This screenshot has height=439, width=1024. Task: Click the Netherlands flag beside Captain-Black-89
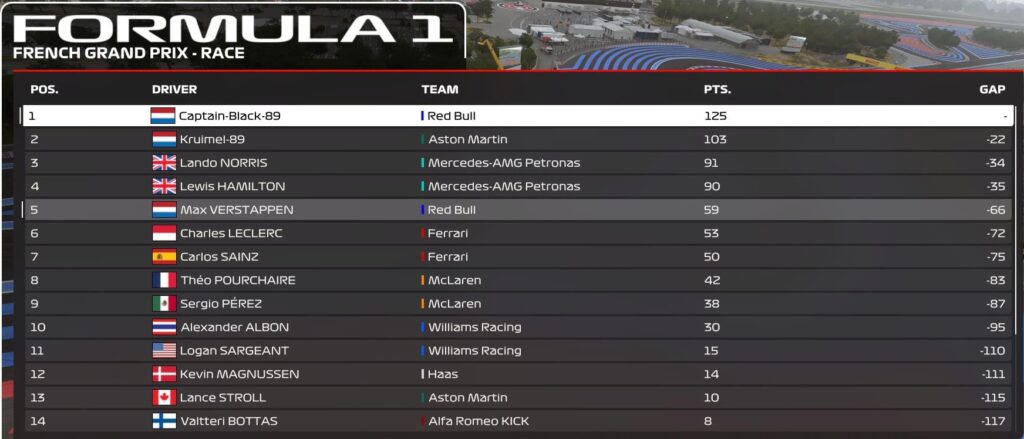163,116
